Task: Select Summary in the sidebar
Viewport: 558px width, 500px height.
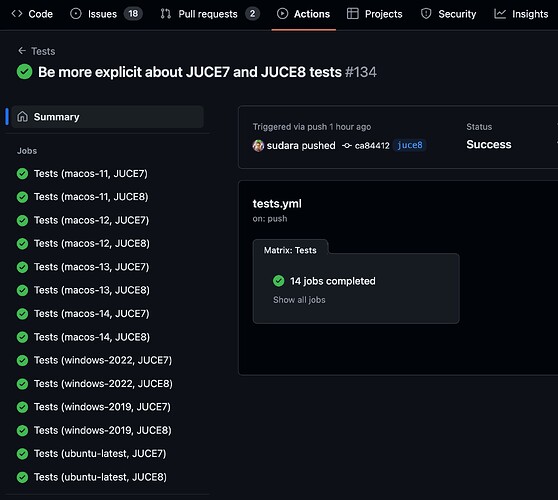Action: tap(107, 117)
